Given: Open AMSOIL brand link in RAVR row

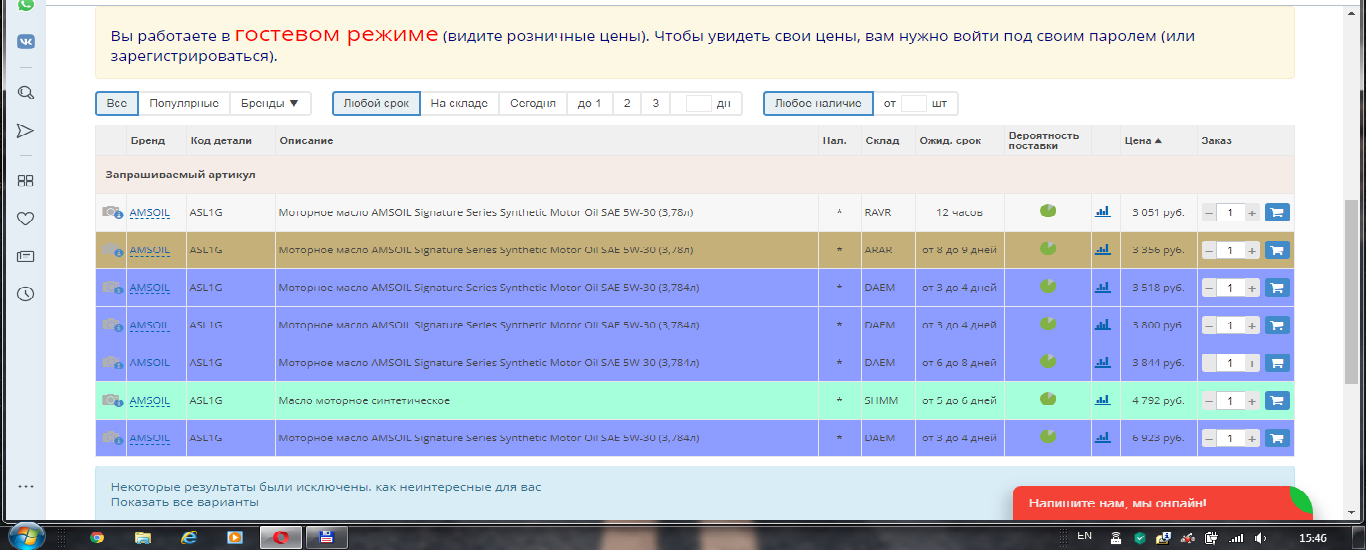Looking at the screenshot, I should pyautogui.click(x=150, y=212).
